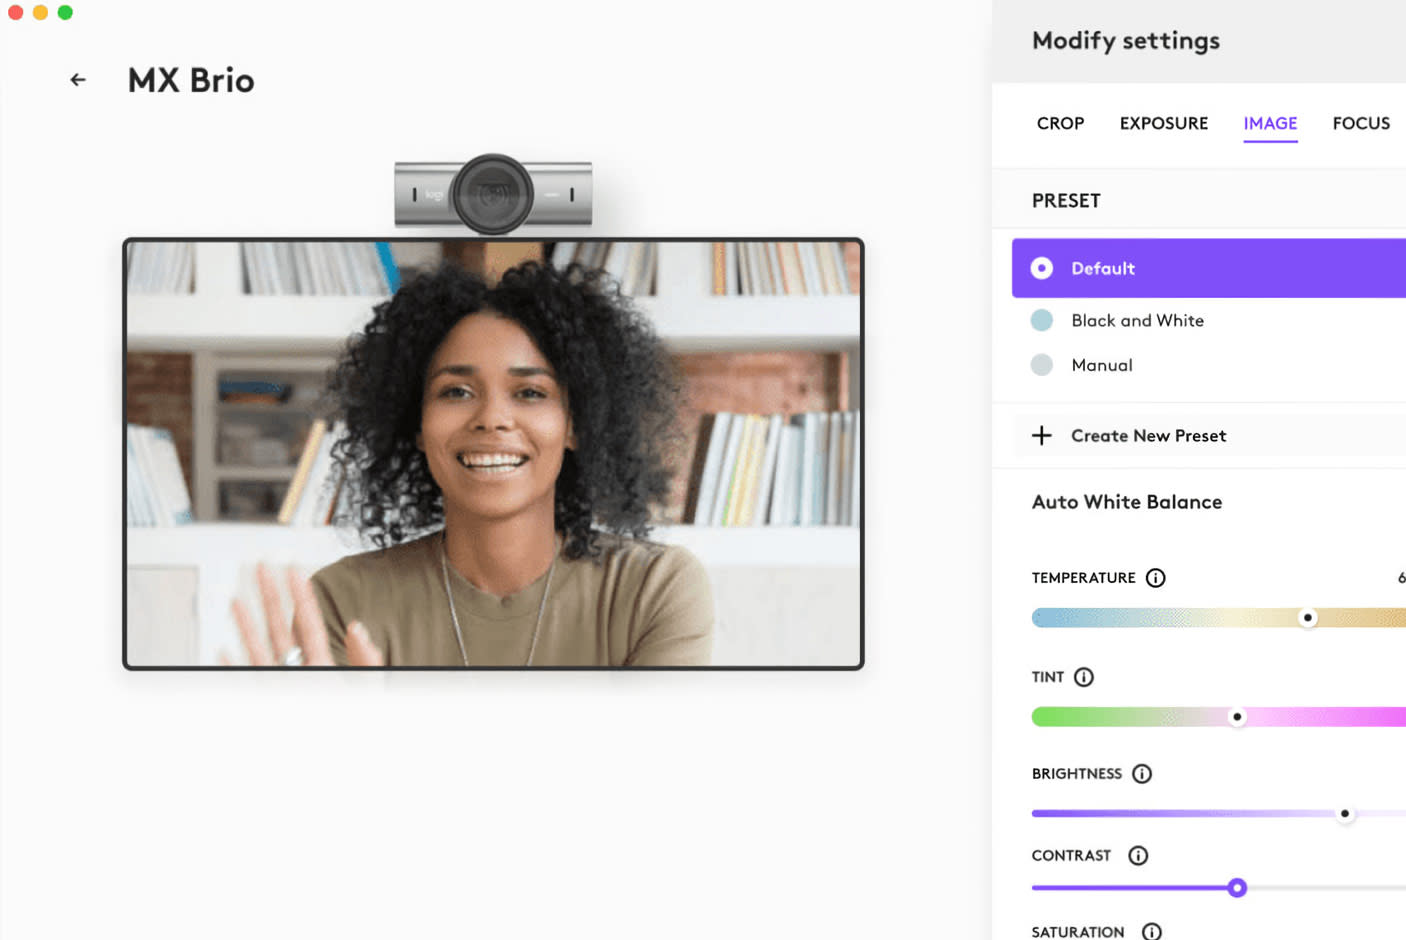Open the Temperature info tooltip icon
The image size is (1406, 940).
(x=1156, y=578)
